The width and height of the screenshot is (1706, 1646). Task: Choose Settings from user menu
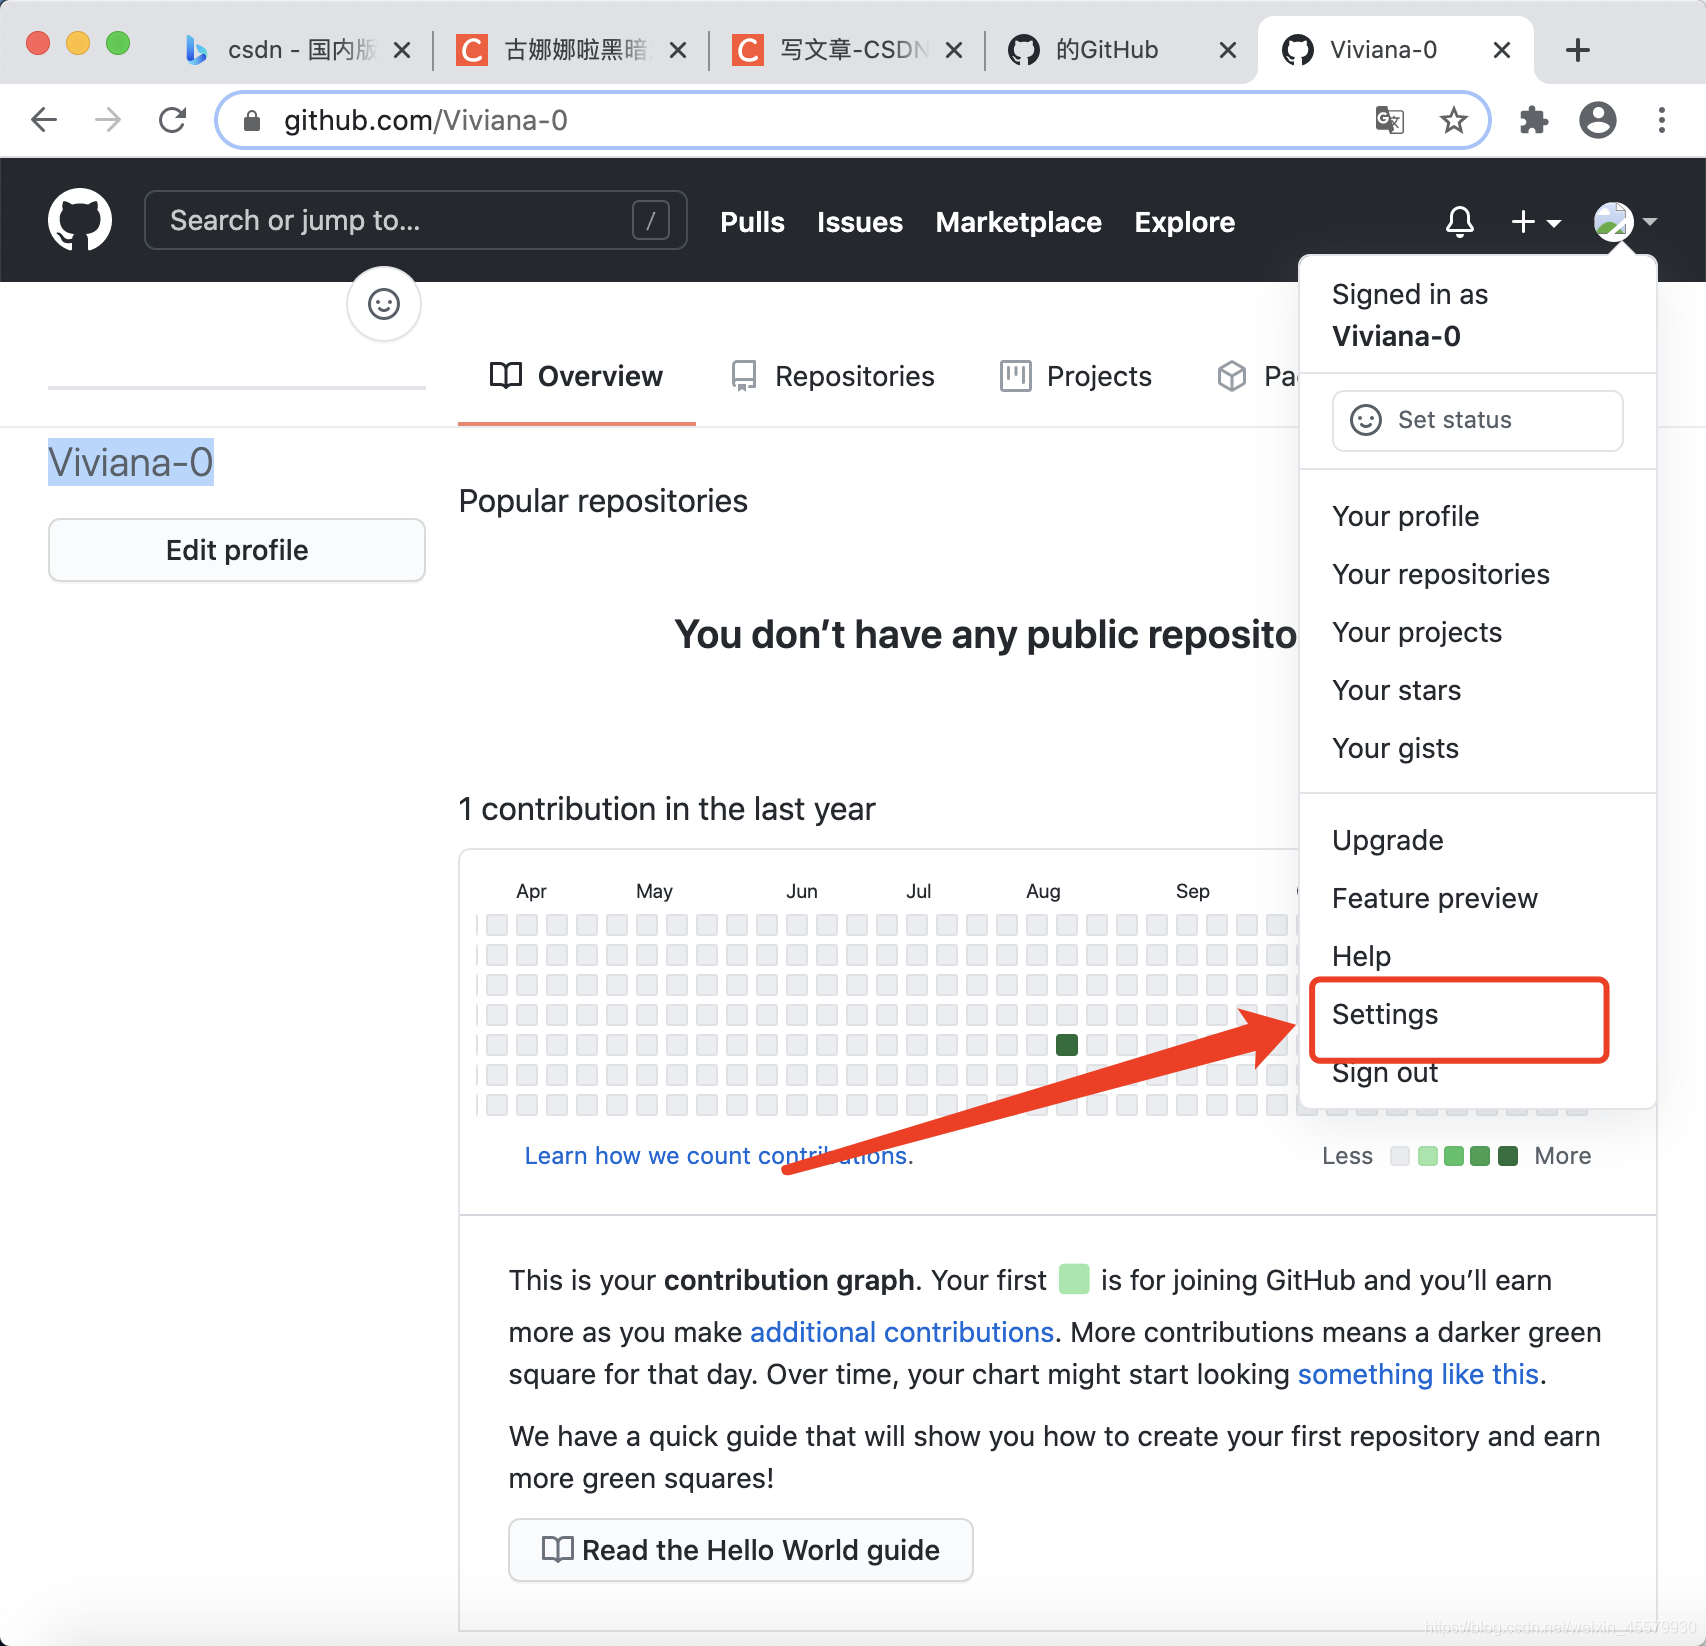(x=1478, y=1014)
